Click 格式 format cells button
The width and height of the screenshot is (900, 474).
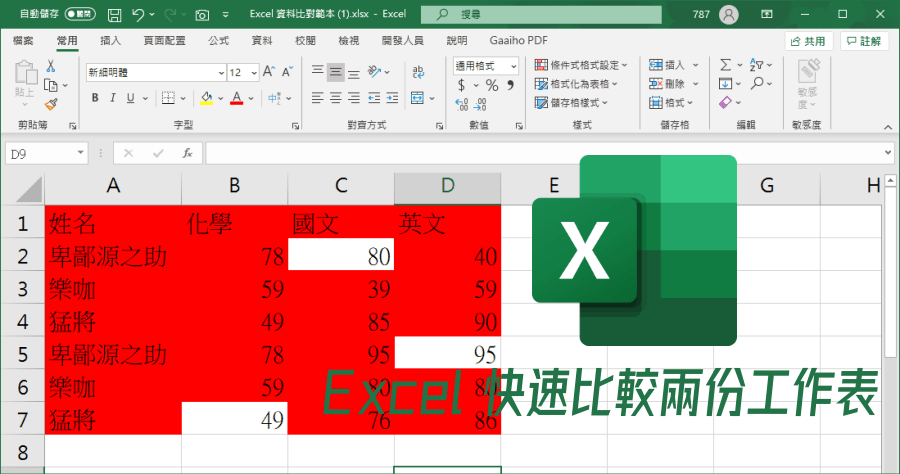672,103
